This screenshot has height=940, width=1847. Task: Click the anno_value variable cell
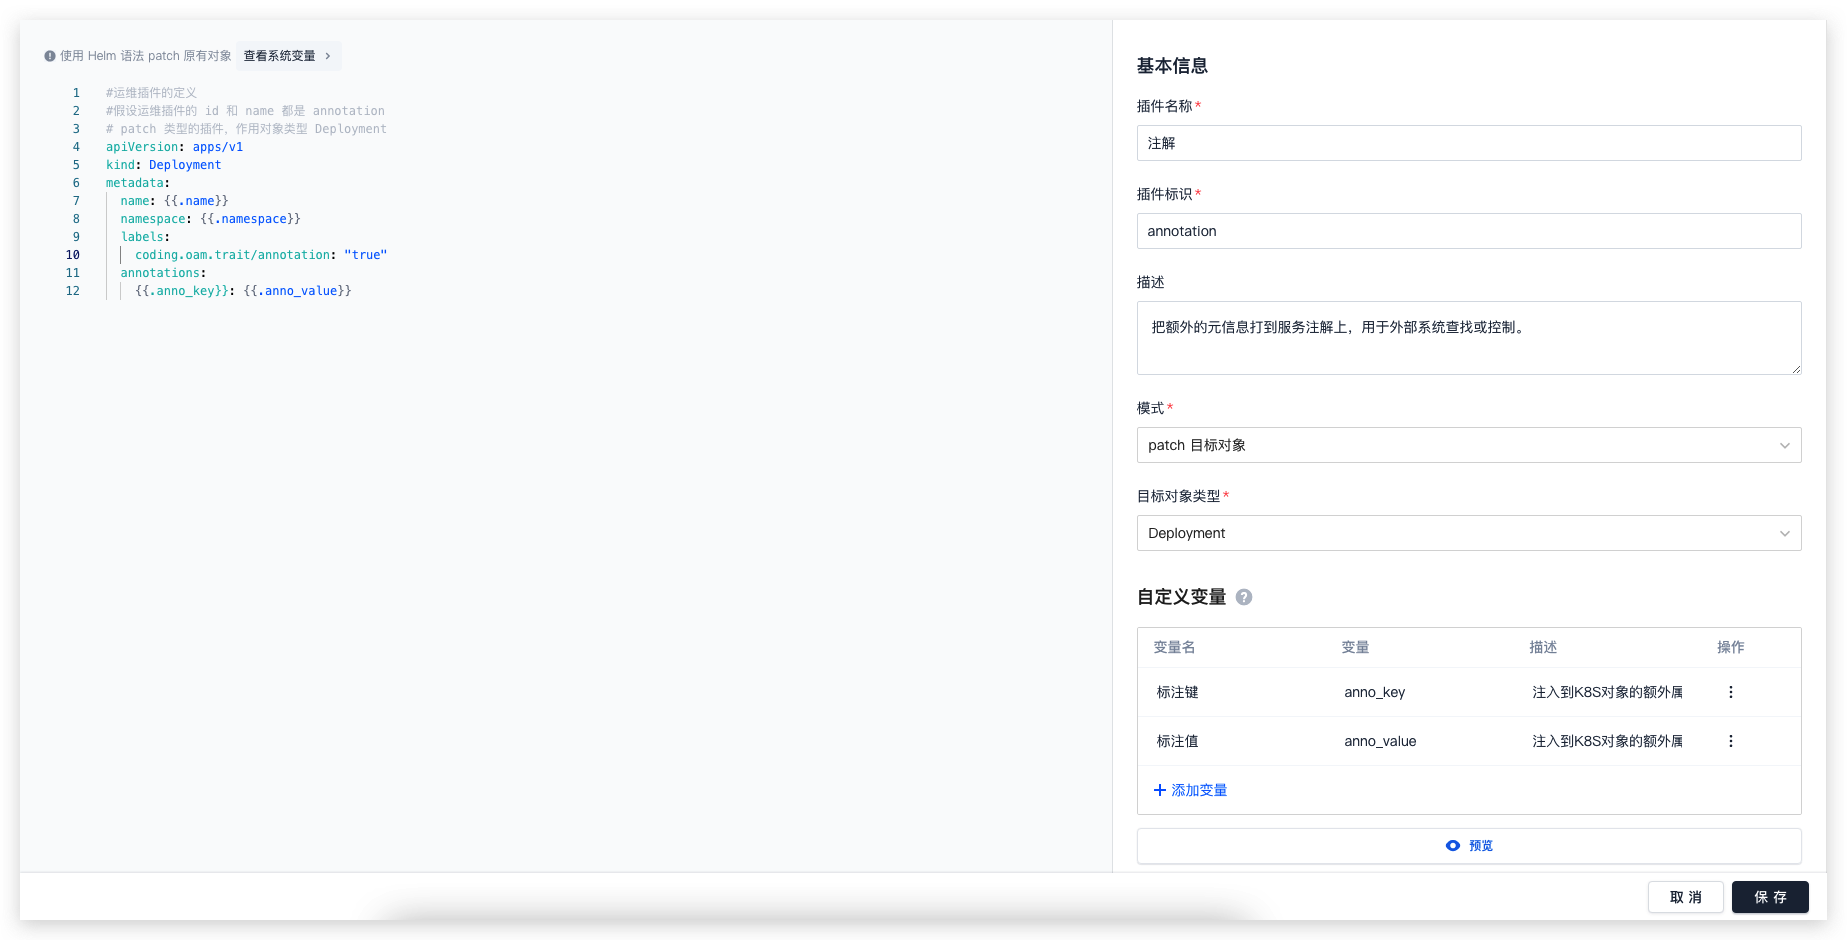pos(1380,741)
